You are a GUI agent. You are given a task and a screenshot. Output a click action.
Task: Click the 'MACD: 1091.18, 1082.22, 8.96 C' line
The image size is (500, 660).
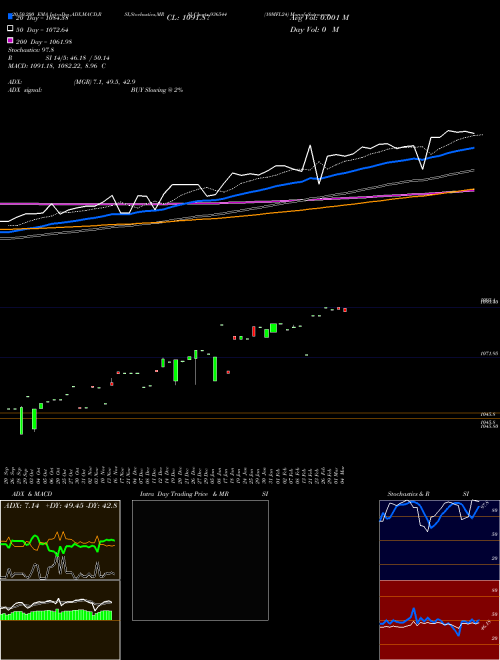point(57,66)
